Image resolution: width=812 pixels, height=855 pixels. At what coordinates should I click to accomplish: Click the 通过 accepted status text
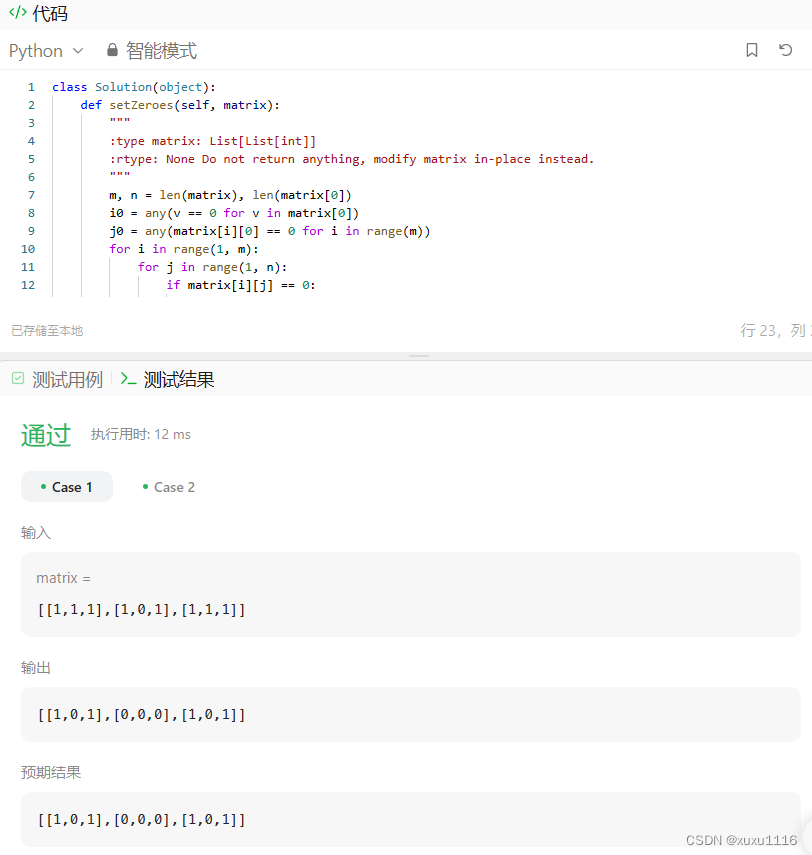click(x=46, y=435)
